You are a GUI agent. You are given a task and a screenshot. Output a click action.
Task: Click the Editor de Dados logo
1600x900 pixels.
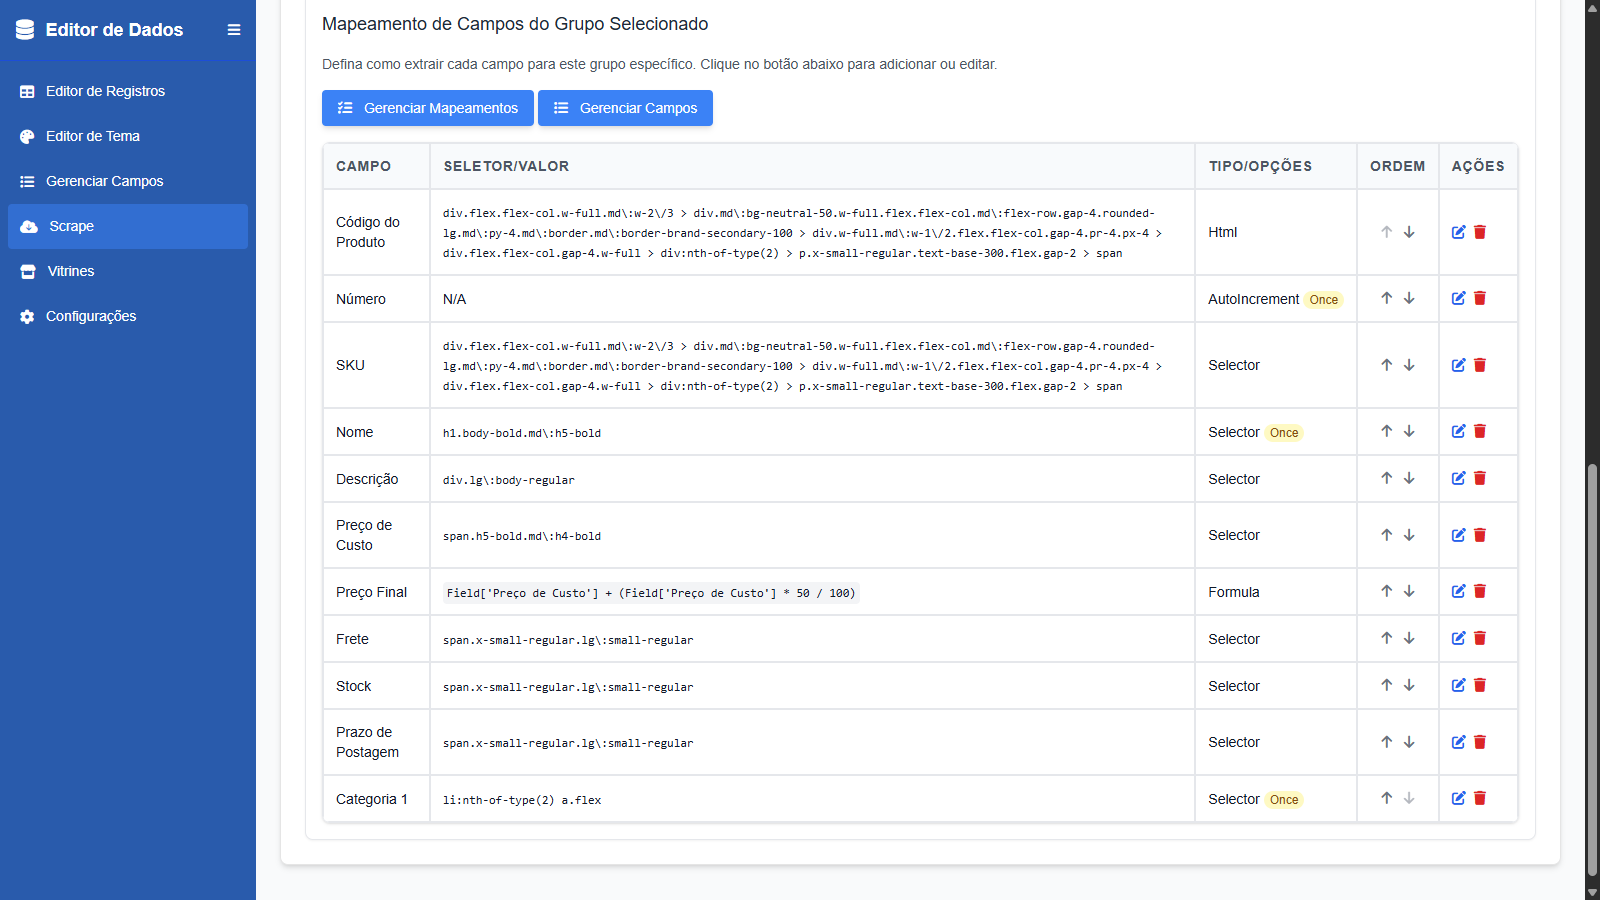click(100, 30)
